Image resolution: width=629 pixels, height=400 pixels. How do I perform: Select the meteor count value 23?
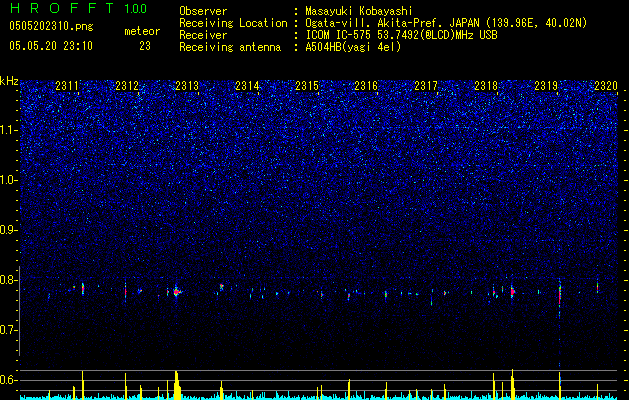[145, 46]
